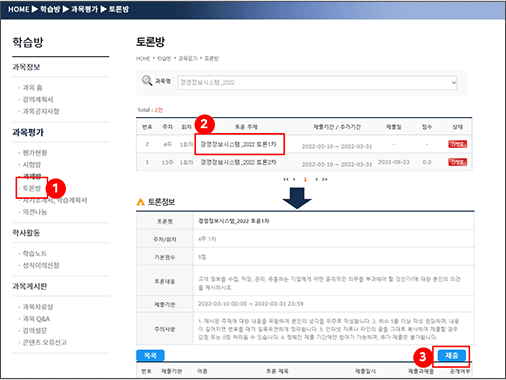Click the 13주 week cell in the table
This screenshot has height=380, width=506.
pyautogui.click(x=167, y=162)
